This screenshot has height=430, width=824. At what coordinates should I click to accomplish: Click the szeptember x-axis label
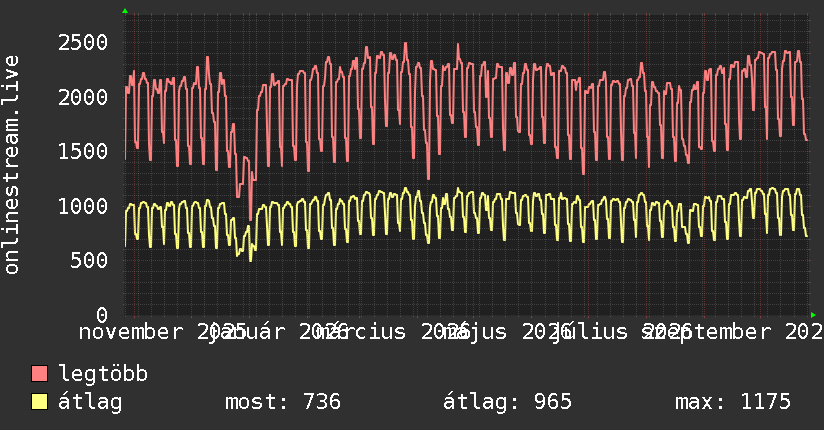(x=706, y=332)
